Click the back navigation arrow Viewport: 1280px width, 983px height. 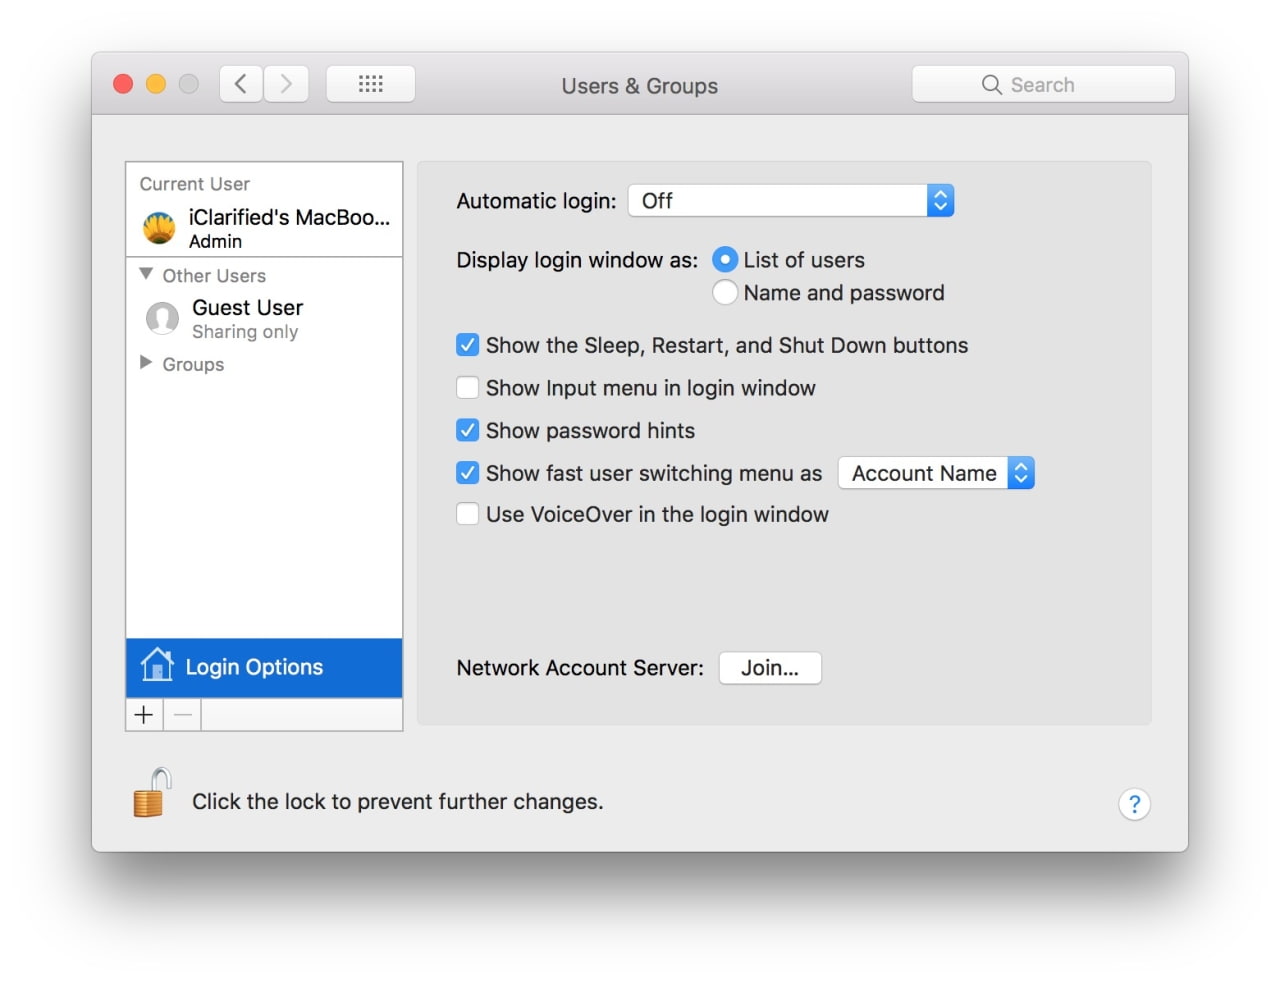coord(240,83)
